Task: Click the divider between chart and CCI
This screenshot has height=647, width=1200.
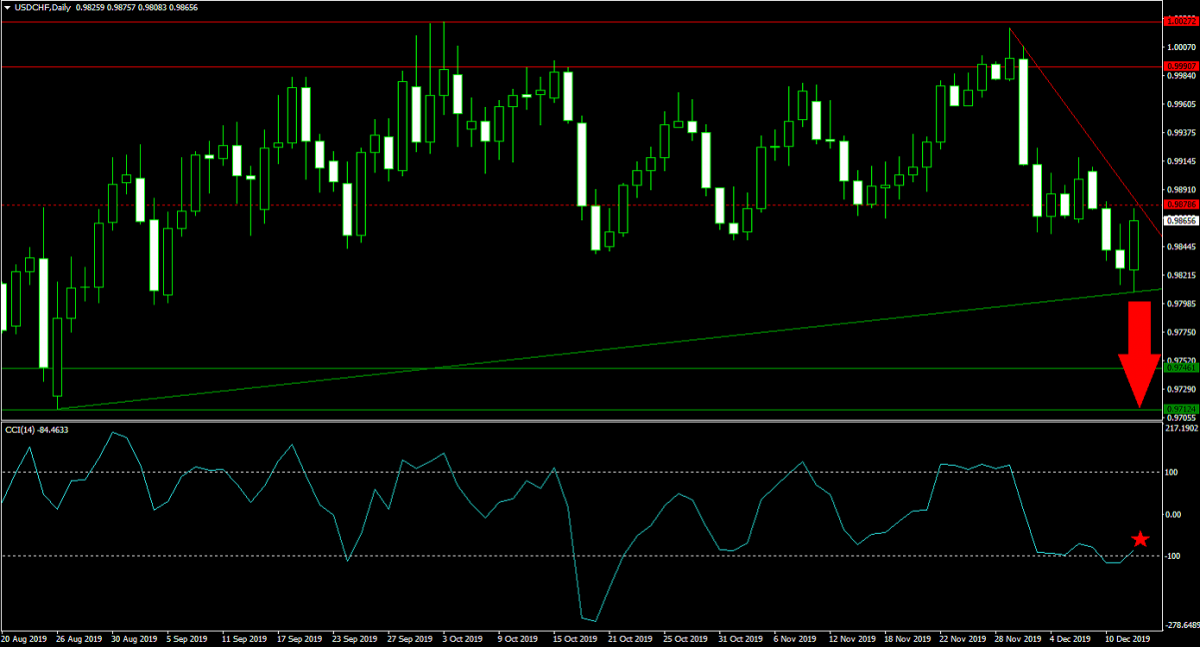Action: (x=580, y=420)
